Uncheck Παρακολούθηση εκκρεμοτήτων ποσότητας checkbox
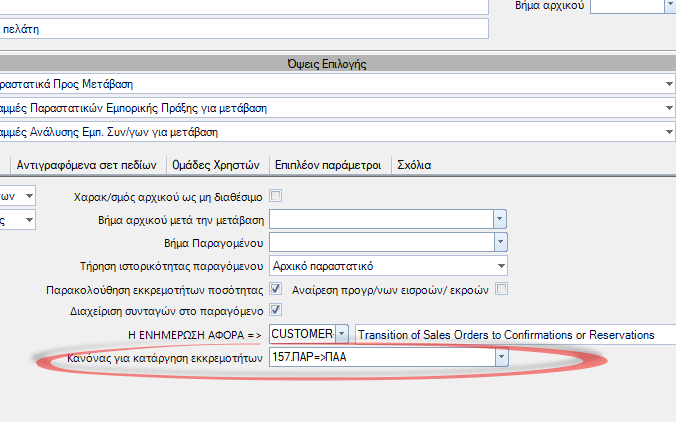 point(275,288)
